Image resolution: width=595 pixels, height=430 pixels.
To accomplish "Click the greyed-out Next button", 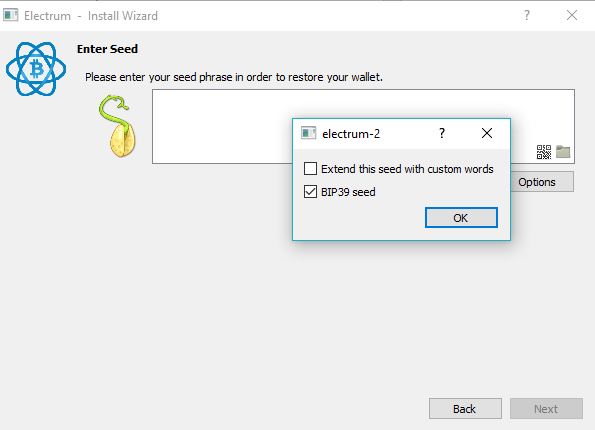I will [x=546, y=409].
